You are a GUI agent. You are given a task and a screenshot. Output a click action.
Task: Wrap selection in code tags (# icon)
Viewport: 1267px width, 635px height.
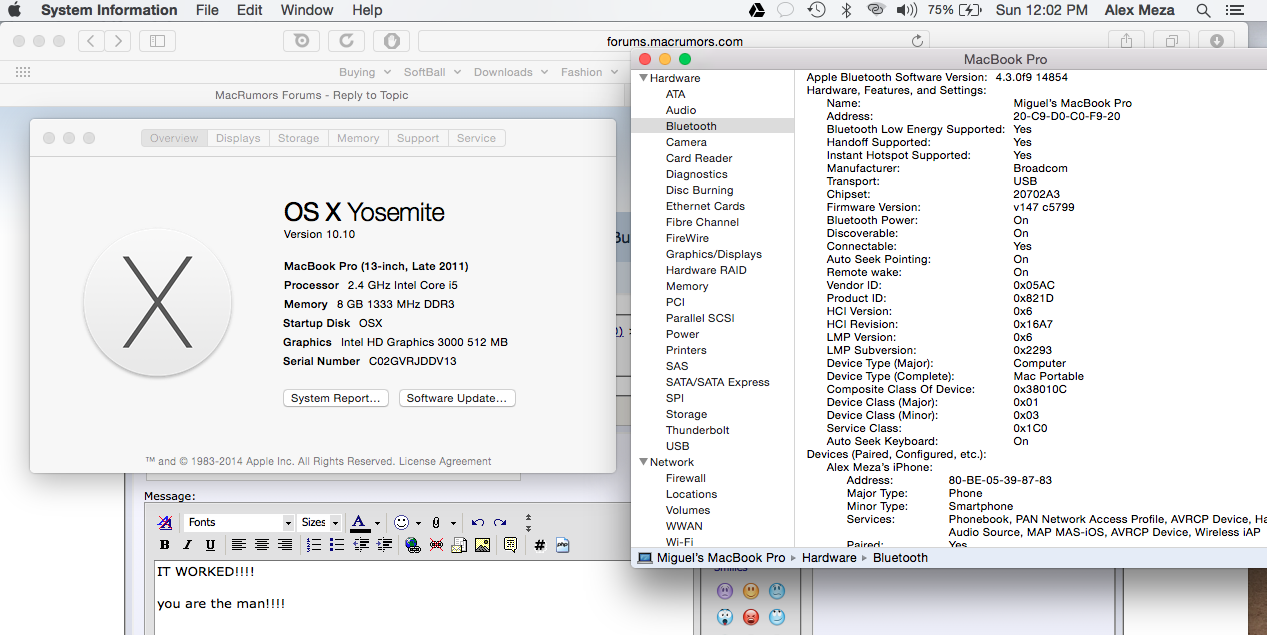tap(539, 545)
